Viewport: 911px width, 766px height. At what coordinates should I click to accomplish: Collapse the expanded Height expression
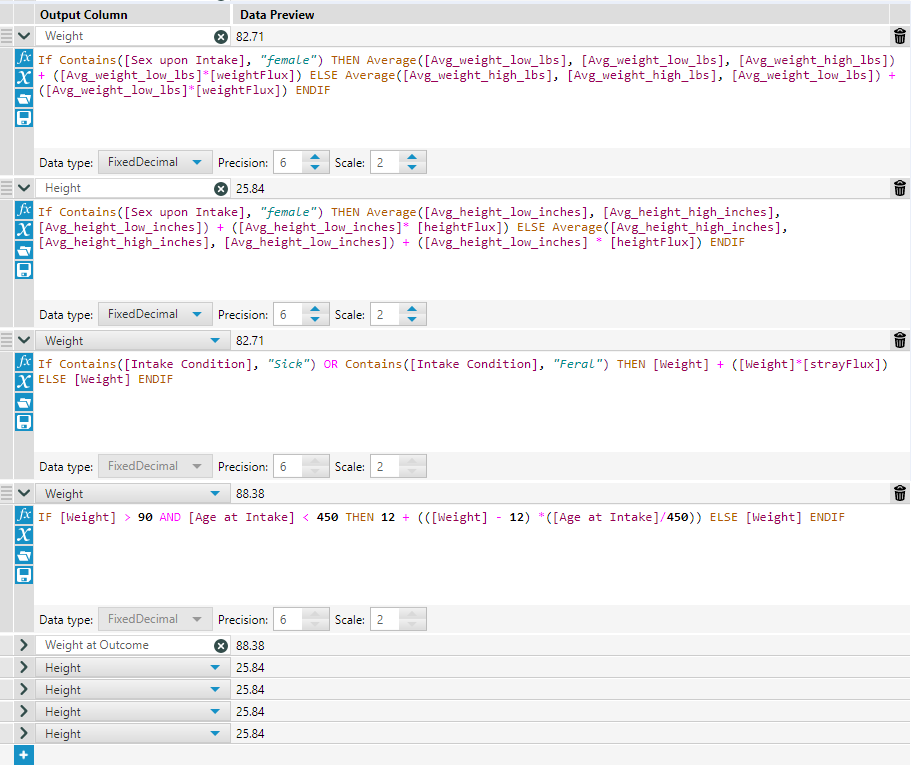coord(24,188)
